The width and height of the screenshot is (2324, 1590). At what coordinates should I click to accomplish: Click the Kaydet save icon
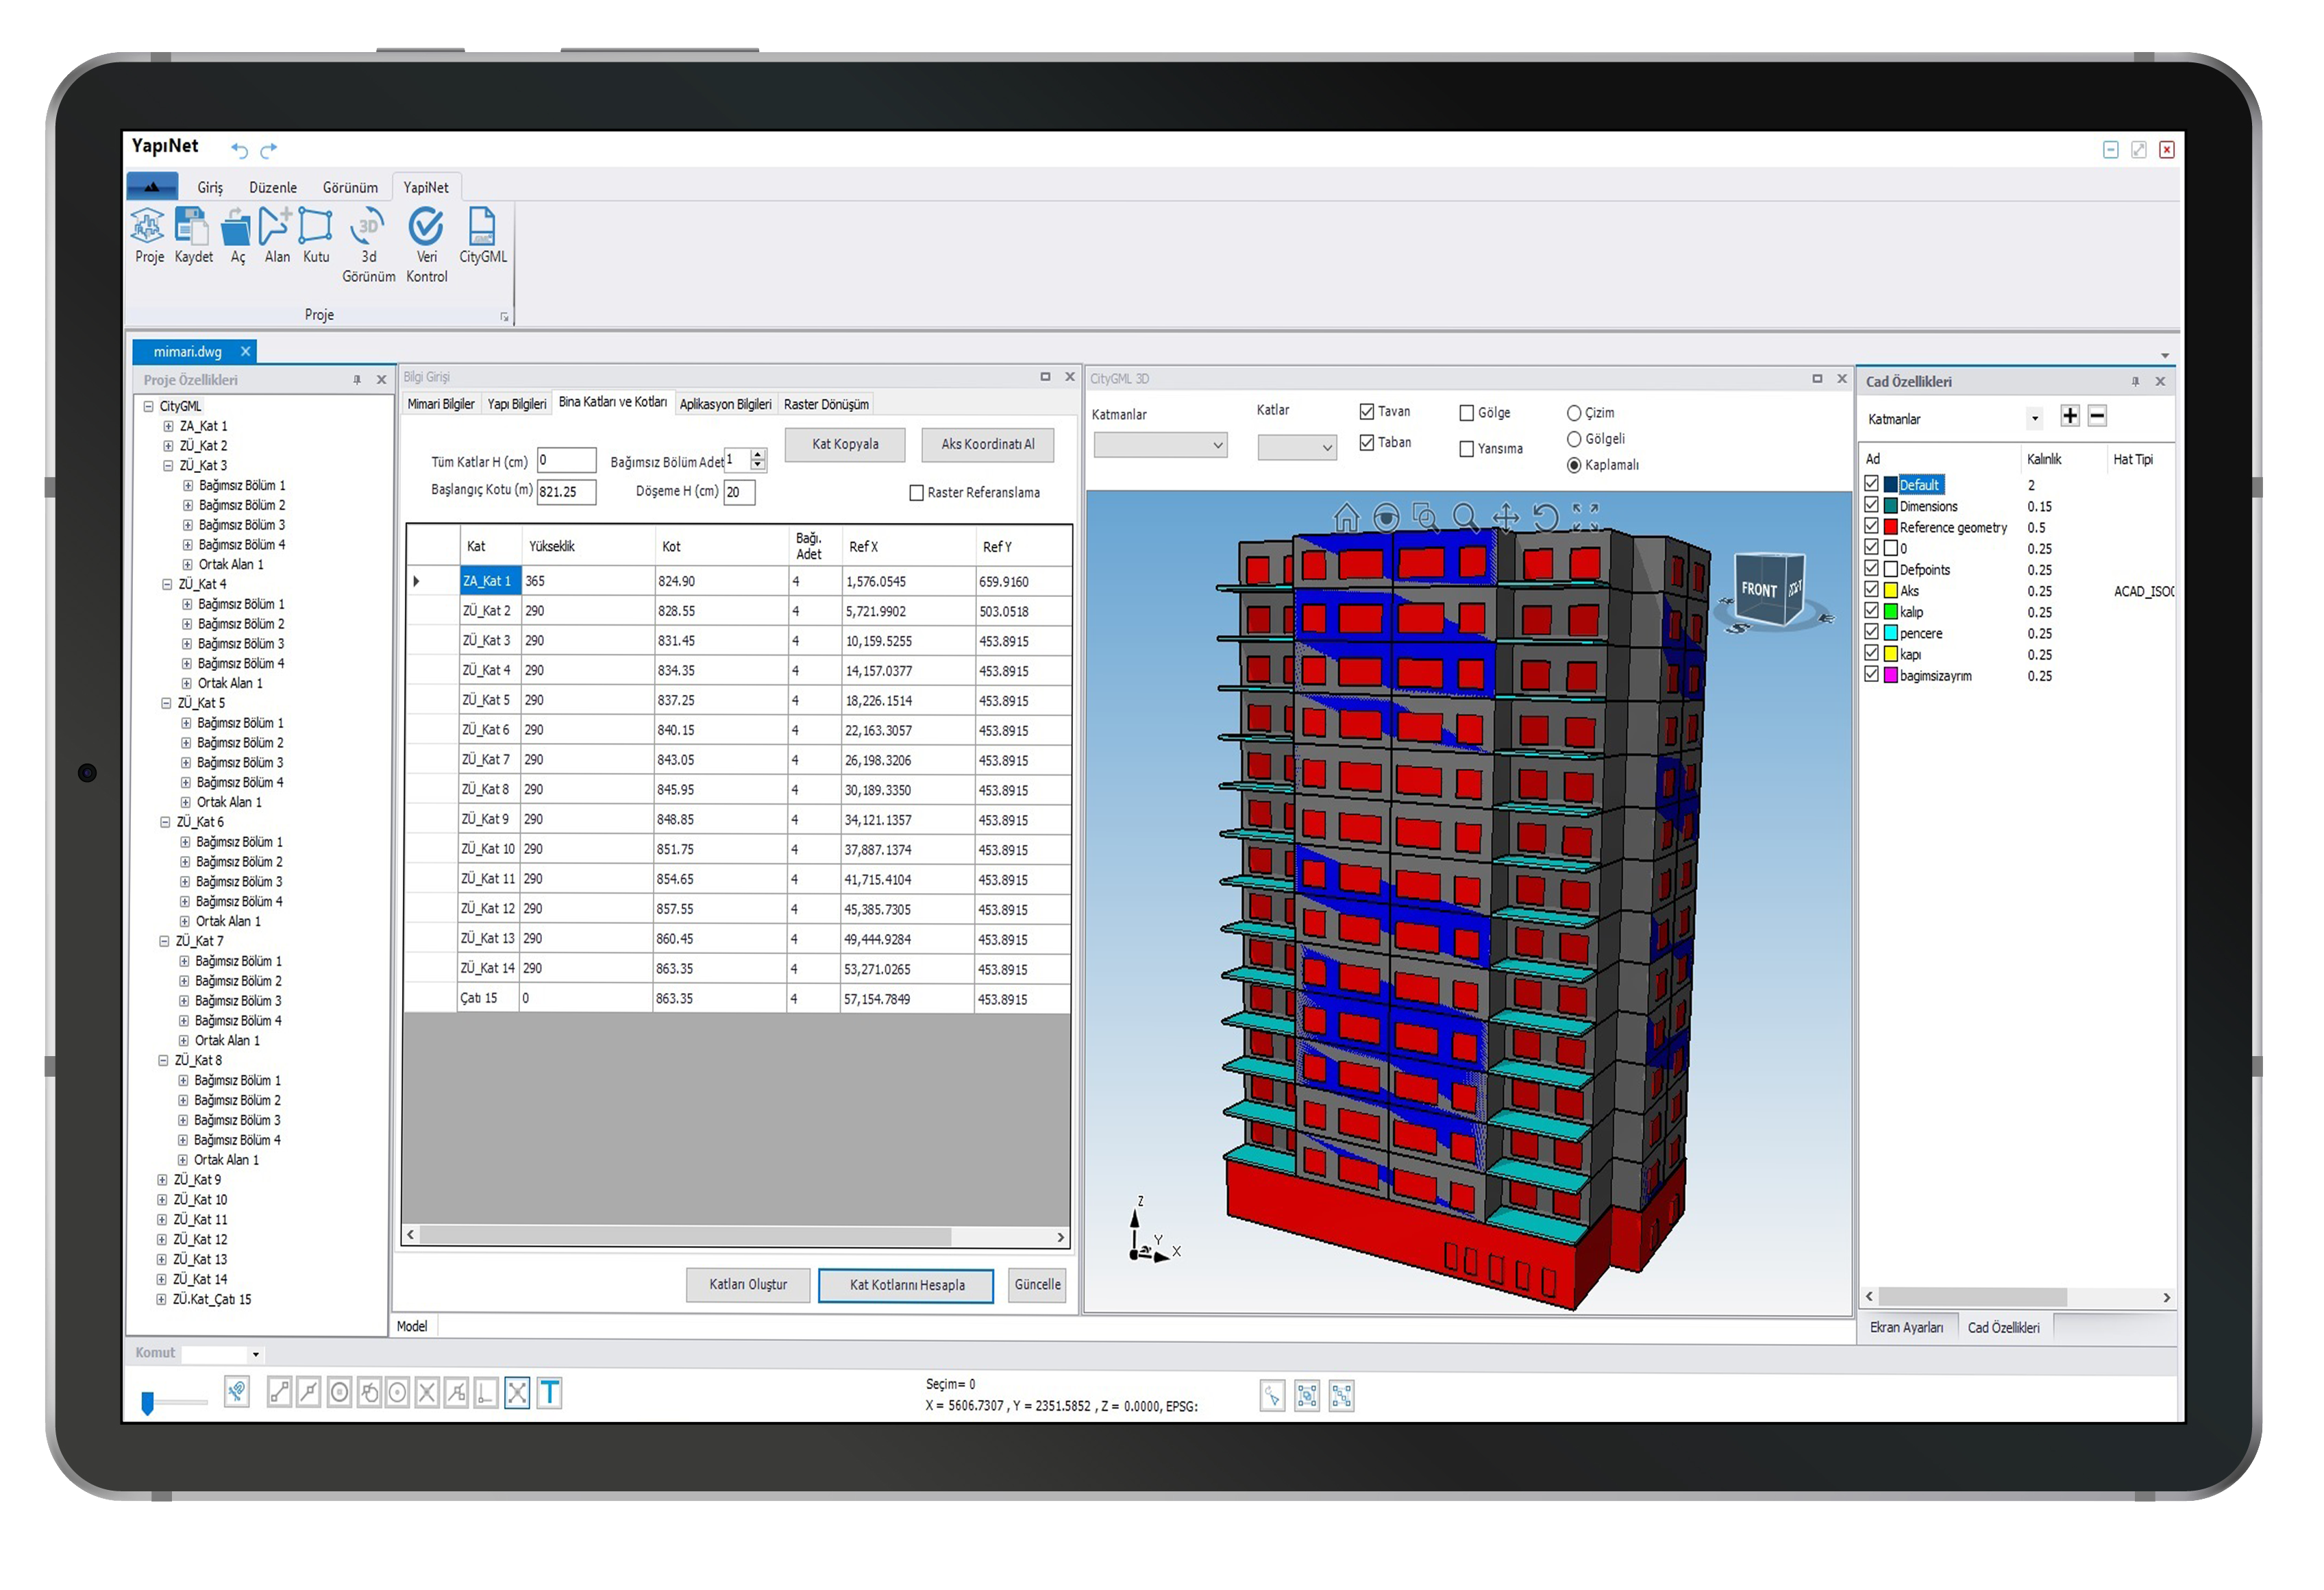click(191, 226)
